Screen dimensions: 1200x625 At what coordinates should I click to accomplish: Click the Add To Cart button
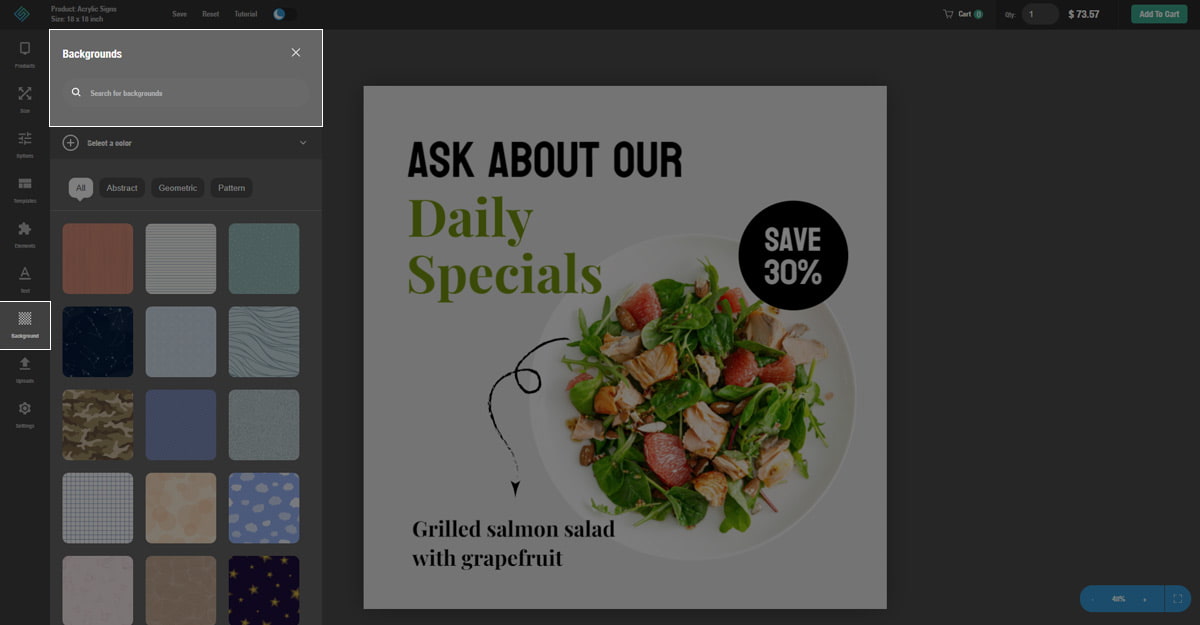pyautogui.click(x=1159, y=14)
